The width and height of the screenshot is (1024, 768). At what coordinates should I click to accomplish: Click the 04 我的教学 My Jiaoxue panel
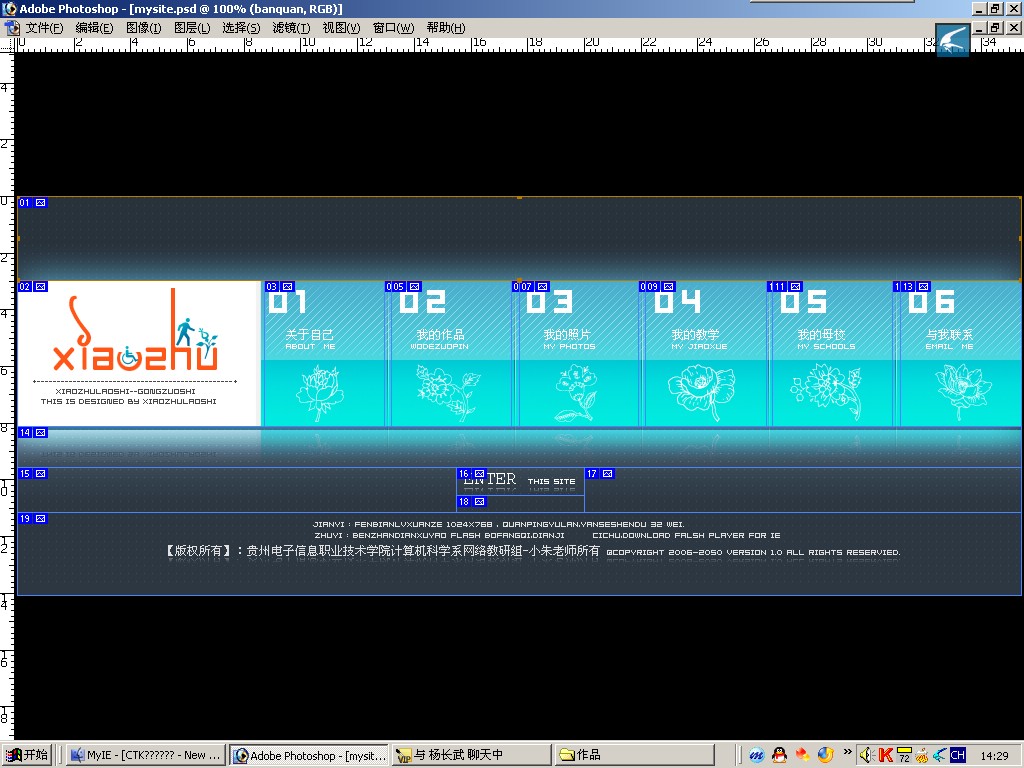(704, 354)
